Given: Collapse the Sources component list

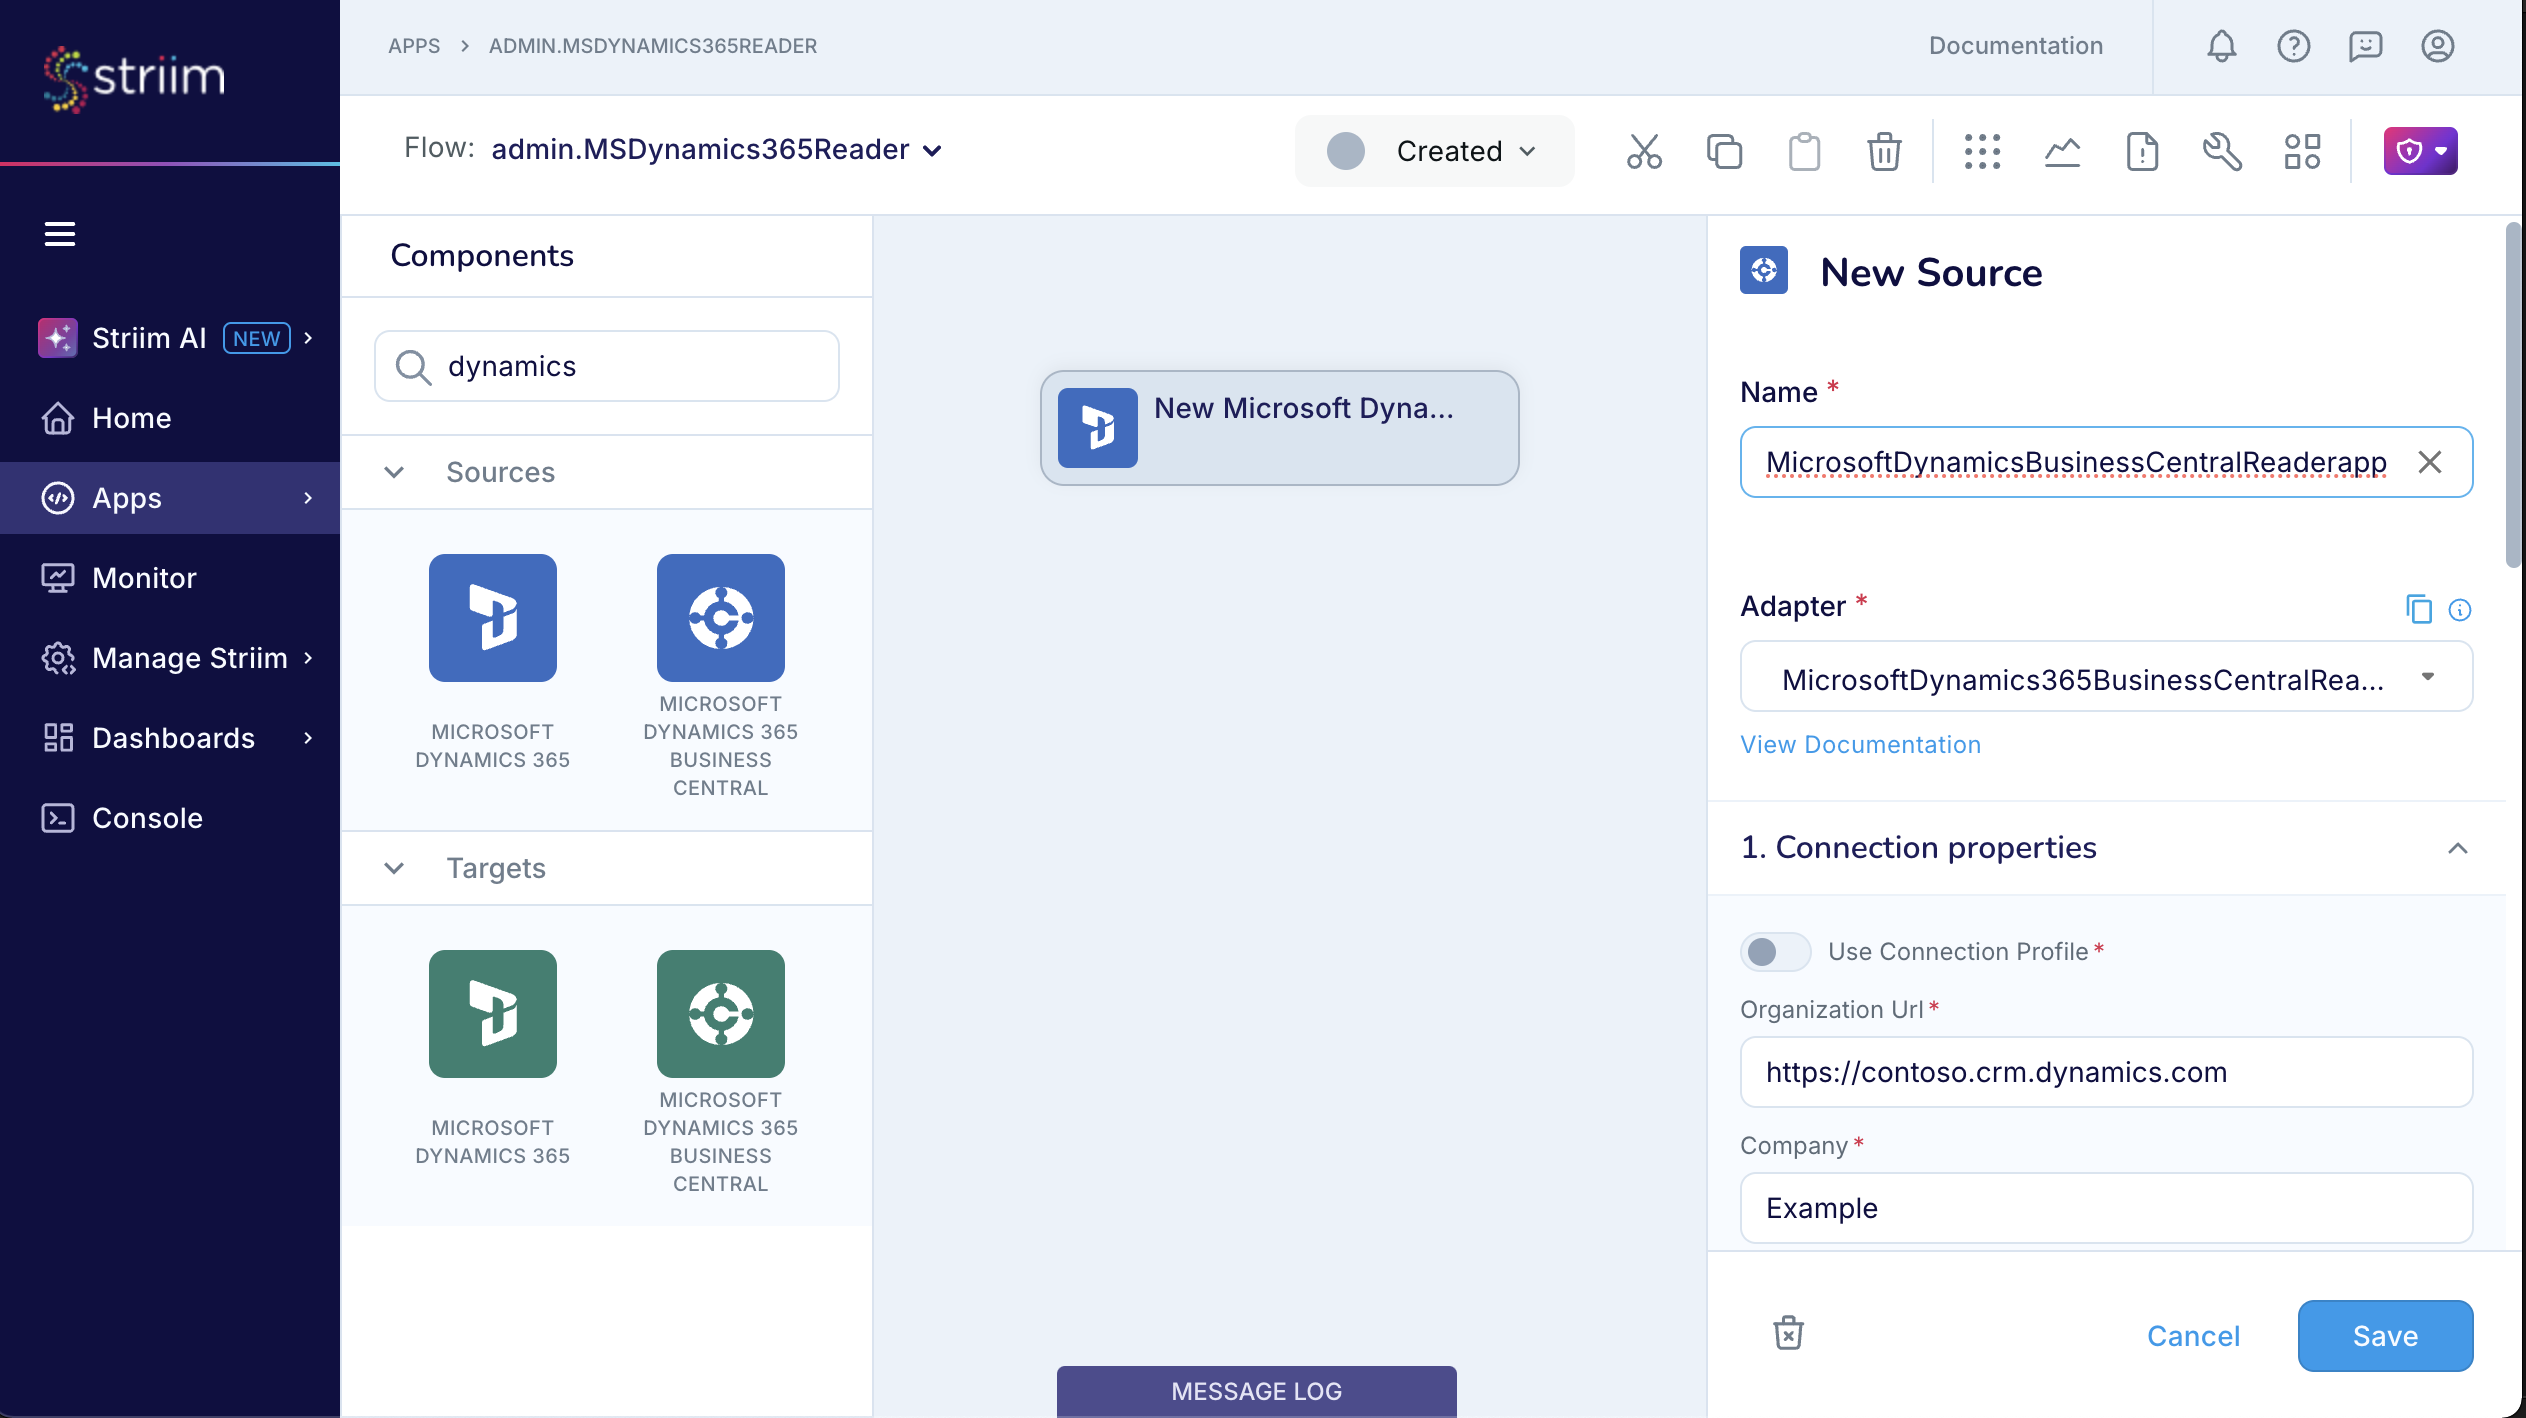Looking at the screenshot, I should (x=395, y=472).
